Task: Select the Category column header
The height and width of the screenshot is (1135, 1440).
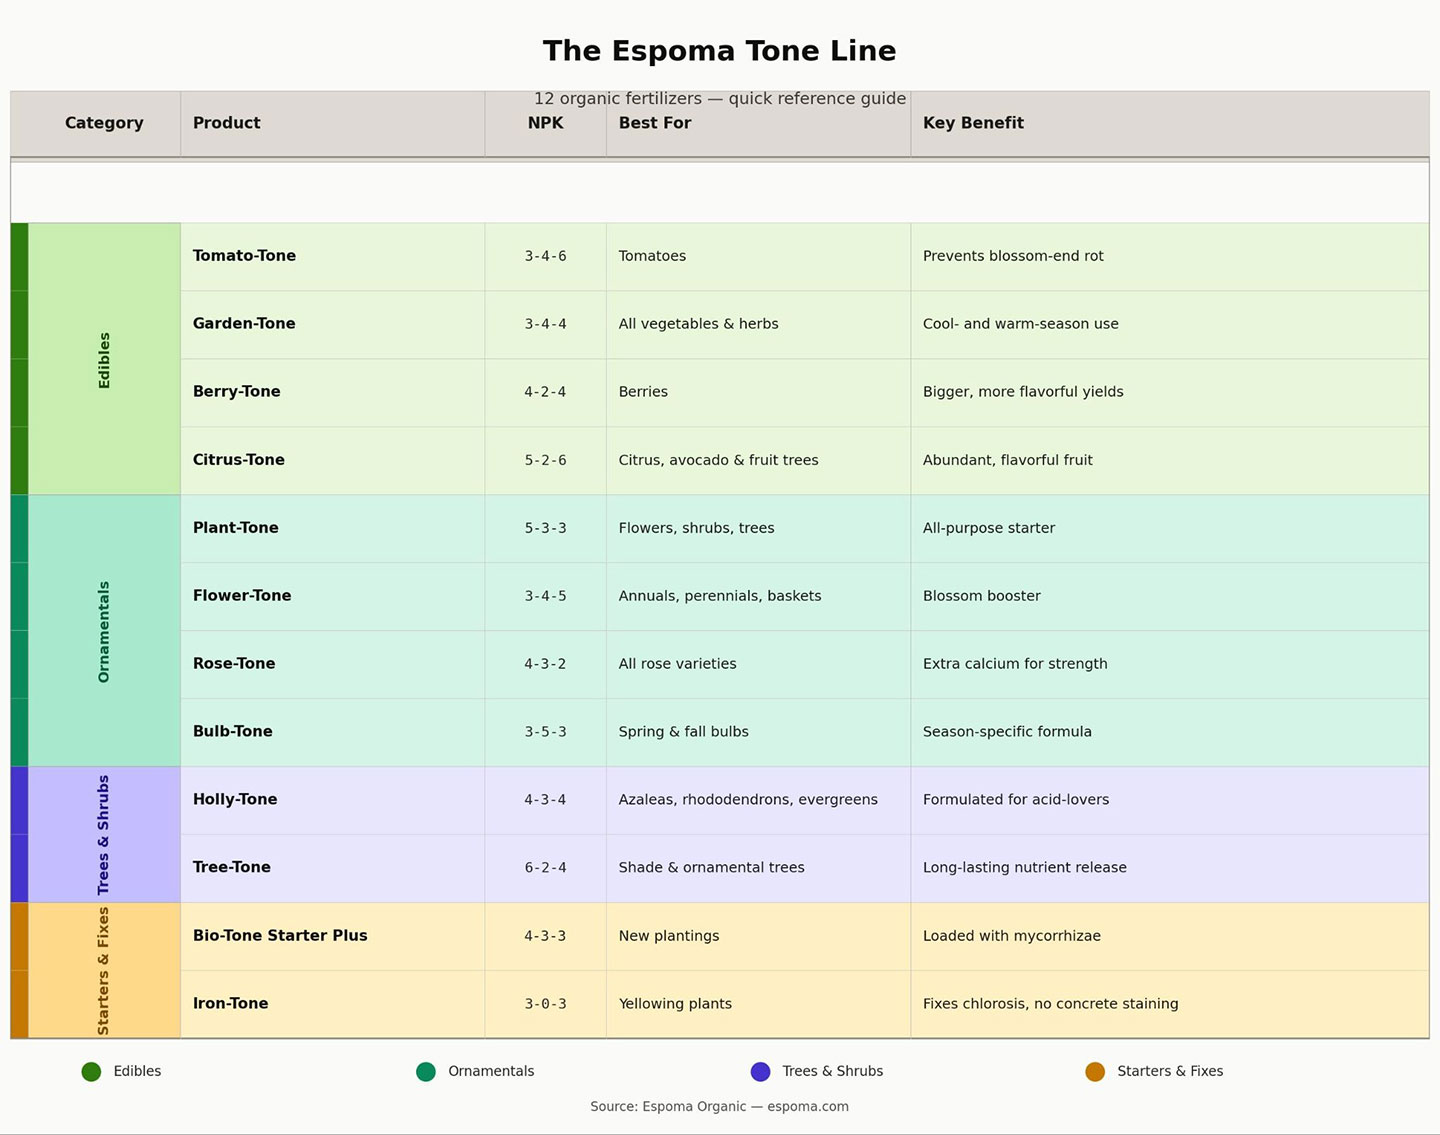Action: click(x=104, y=123)
